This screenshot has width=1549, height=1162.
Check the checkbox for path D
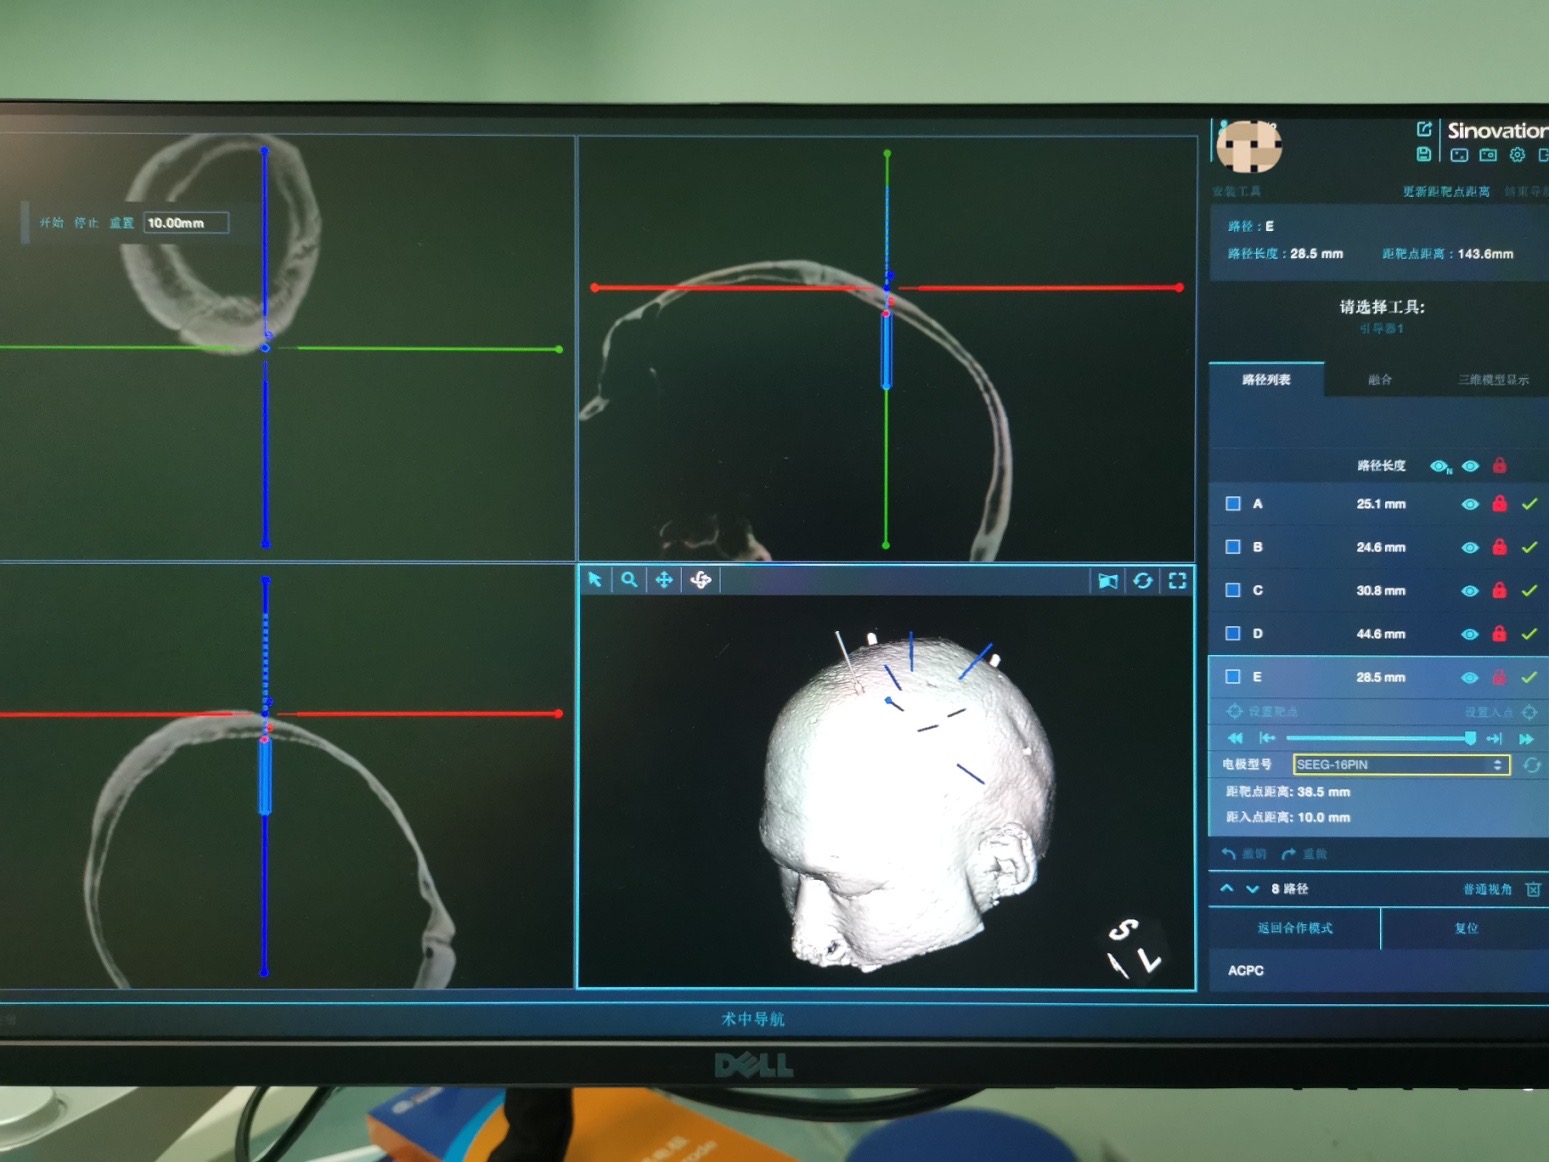click(1233, 633)
